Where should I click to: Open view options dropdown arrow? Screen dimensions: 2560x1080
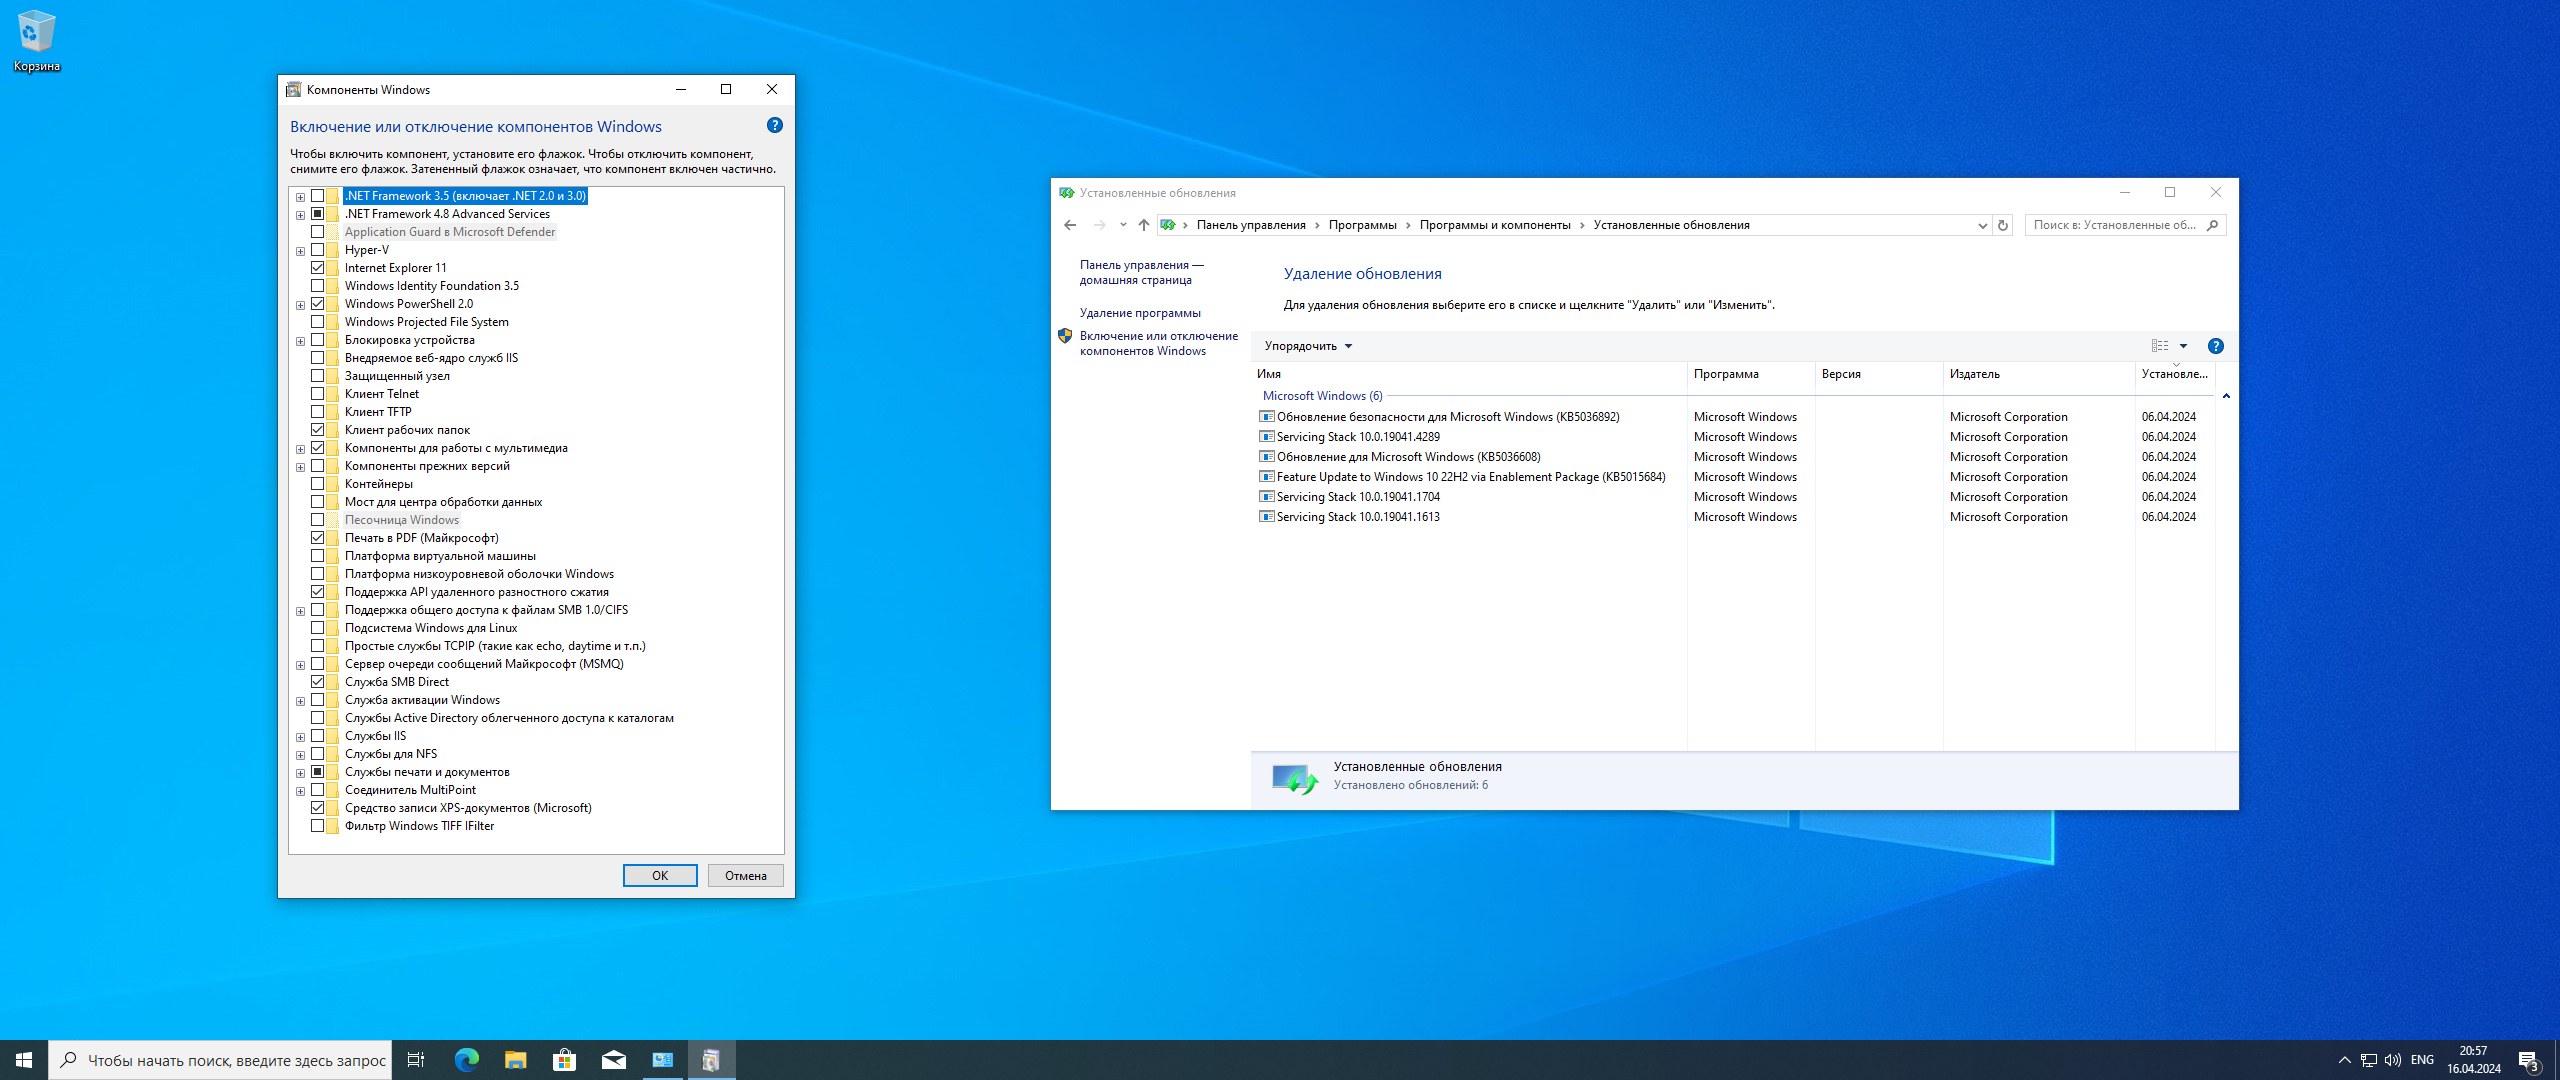[2183, 346]
